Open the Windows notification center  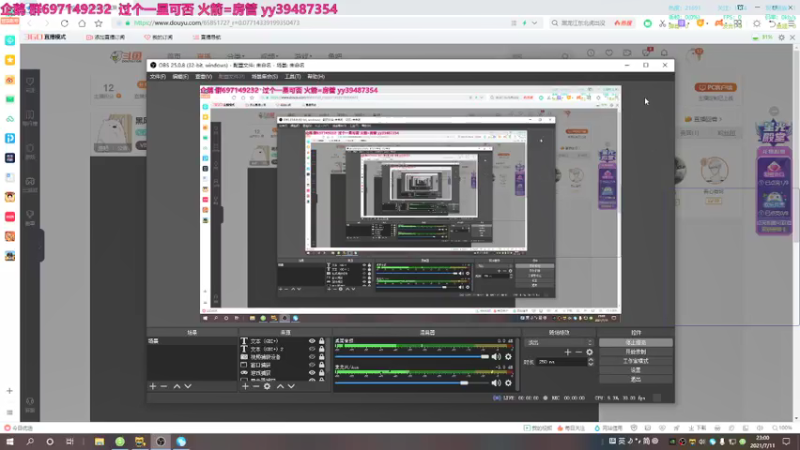click(786, 441)
